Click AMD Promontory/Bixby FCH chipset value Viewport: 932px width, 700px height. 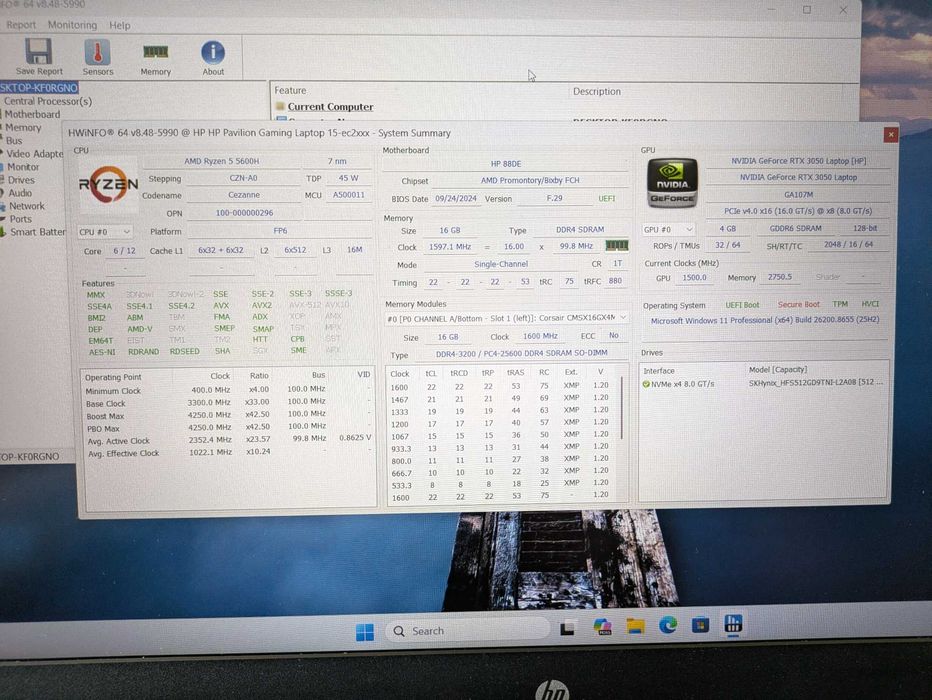pyautogui.click(x=530, y=180)
